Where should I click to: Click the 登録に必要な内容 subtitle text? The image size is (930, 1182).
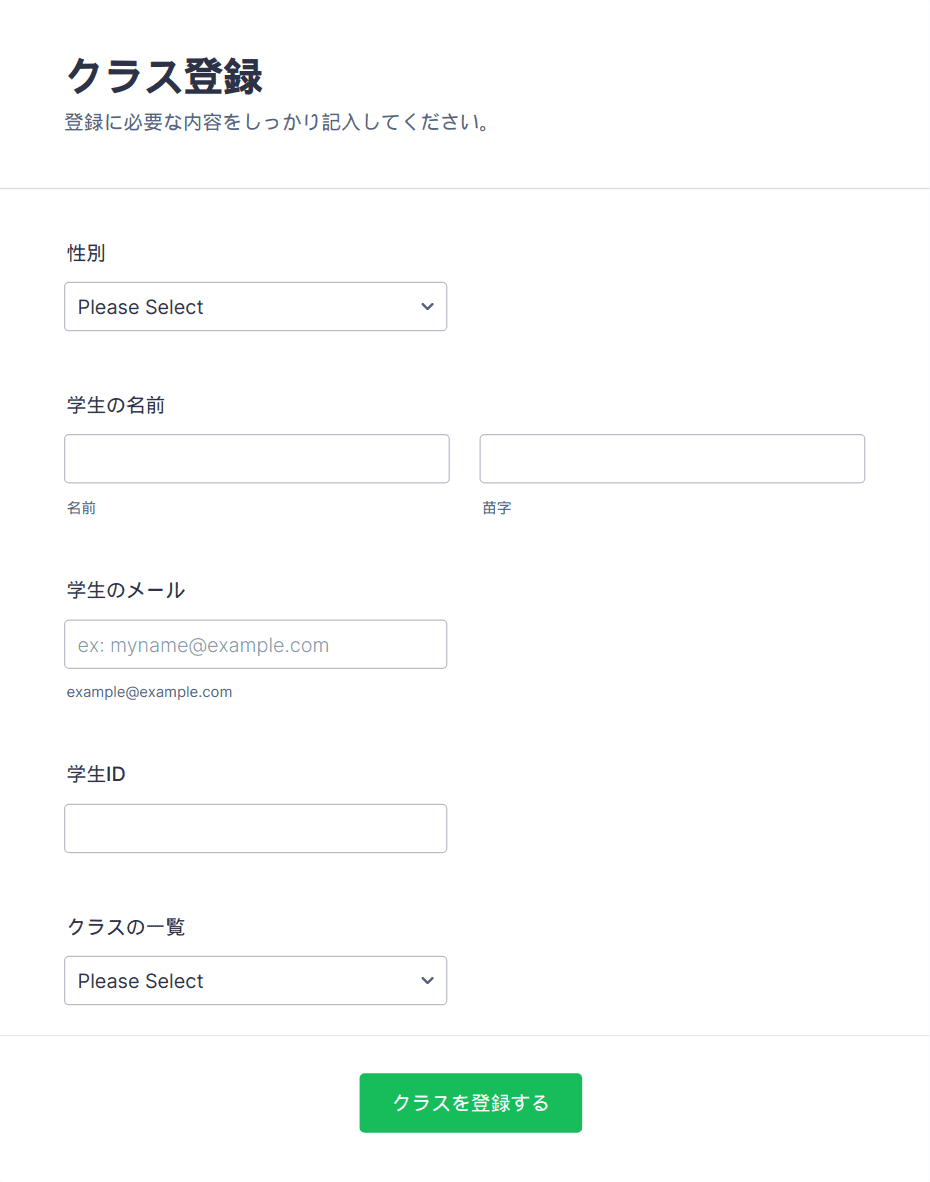278,122
